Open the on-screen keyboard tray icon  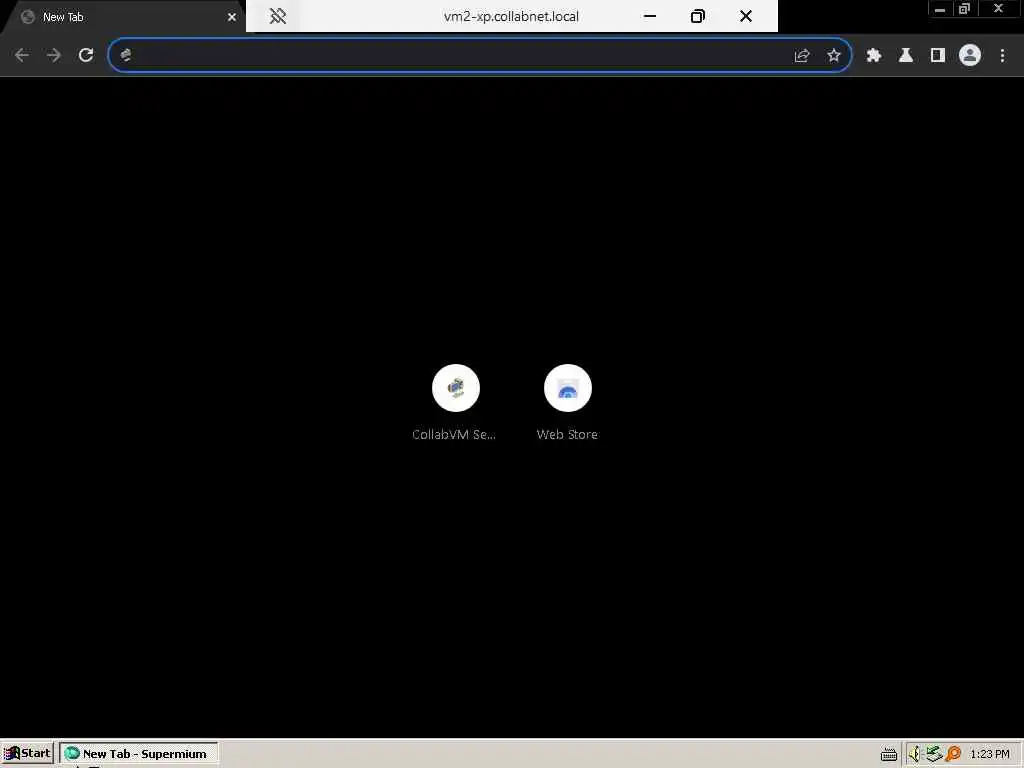coord(889,754)
